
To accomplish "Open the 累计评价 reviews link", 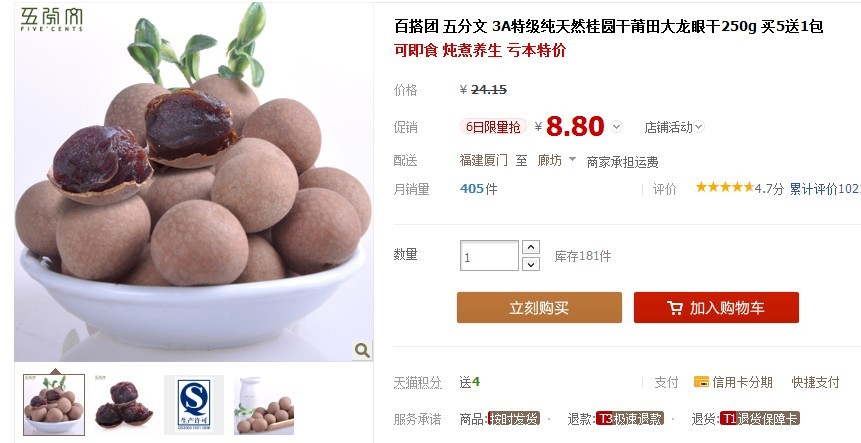I will click(x=825, y=189).
